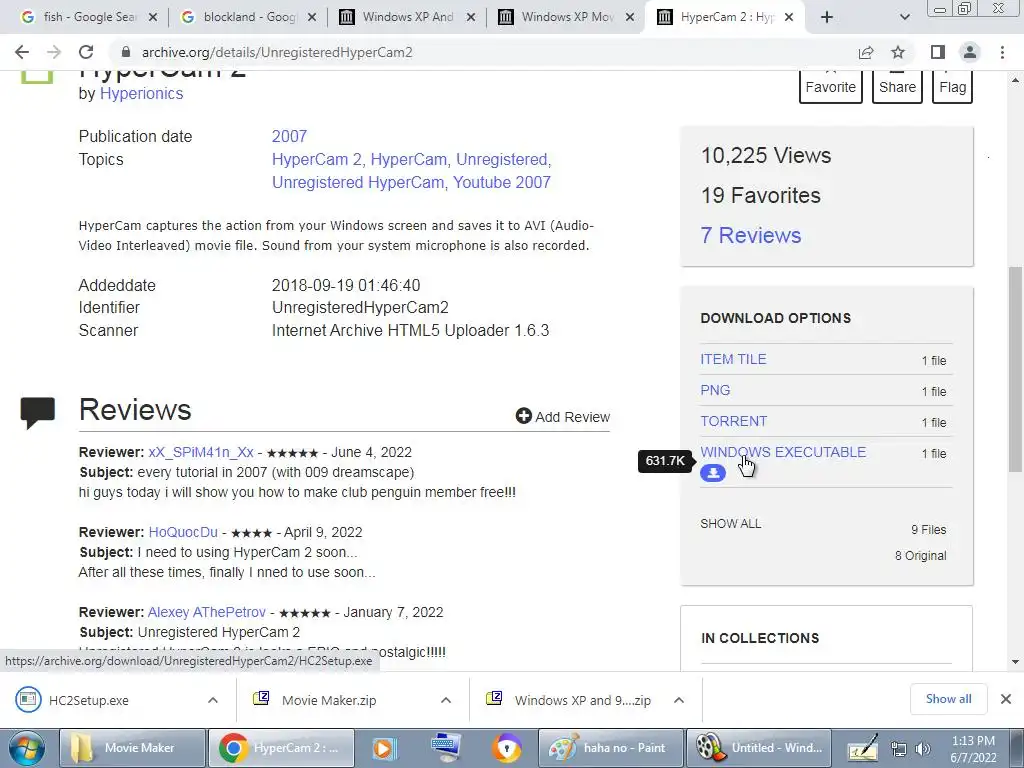Toggle the Chrome side panel icon
The height and width of the screenshot is (768, 1024).
pyautogui.click(x=938, y=52)
